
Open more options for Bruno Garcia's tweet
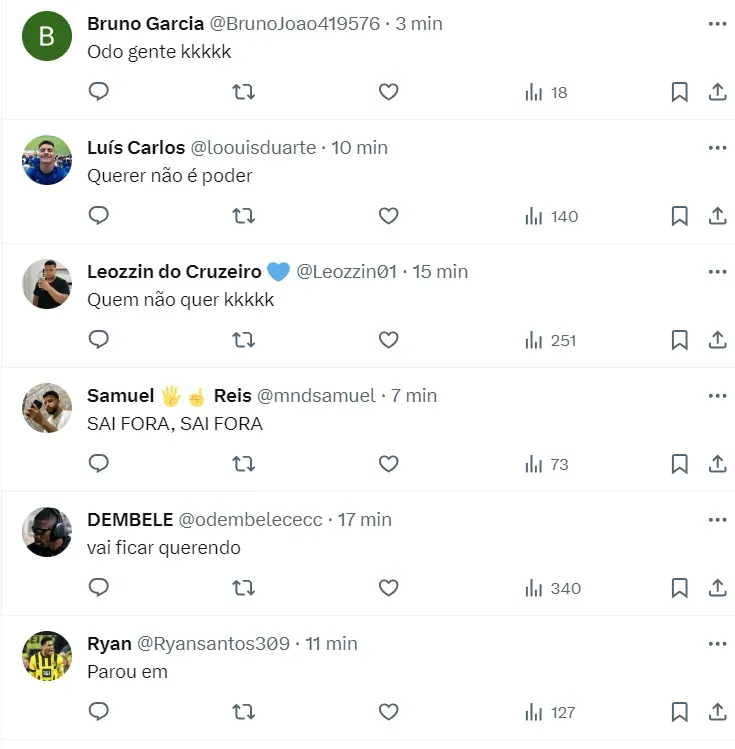[717, 23]
